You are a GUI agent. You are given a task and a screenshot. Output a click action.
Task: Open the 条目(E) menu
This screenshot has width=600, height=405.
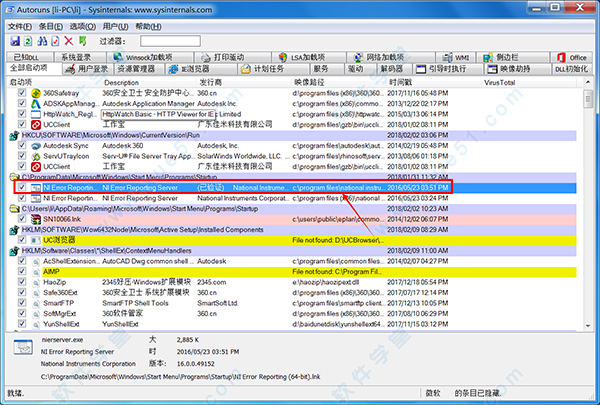click(x=51, y=26)
